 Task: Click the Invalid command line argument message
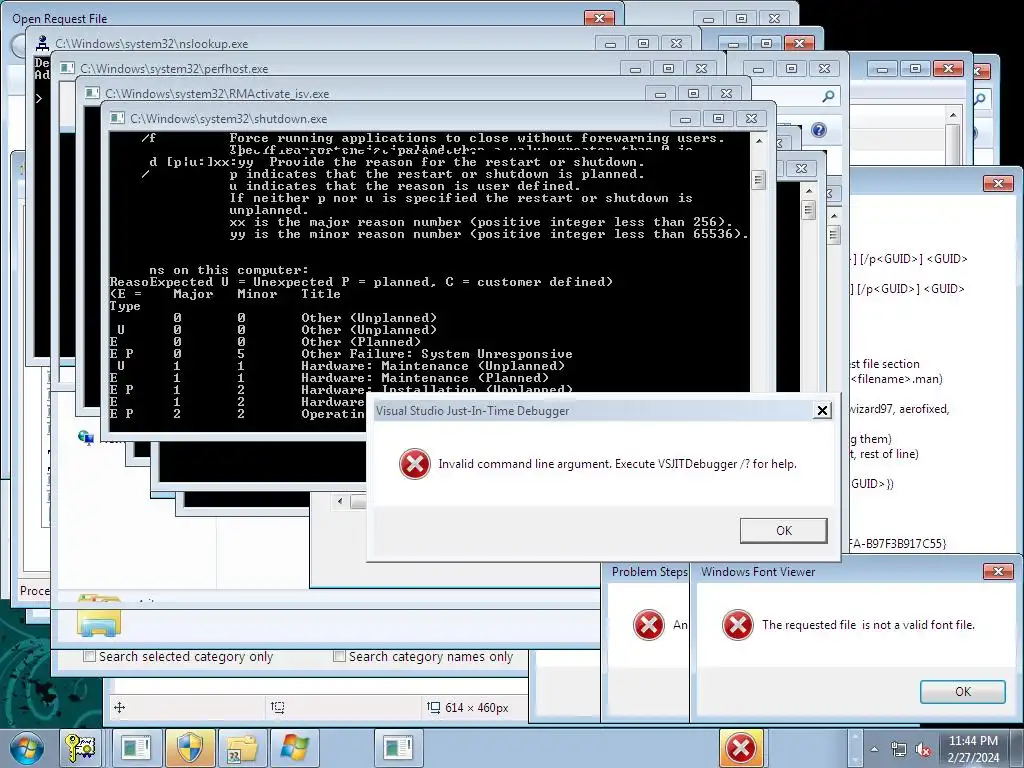pyautogui.click(x=617, y=464)
